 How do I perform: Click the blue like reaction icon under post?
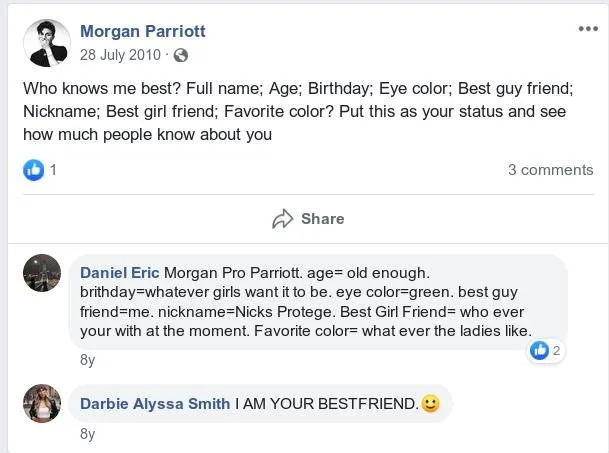coord(34,170)
